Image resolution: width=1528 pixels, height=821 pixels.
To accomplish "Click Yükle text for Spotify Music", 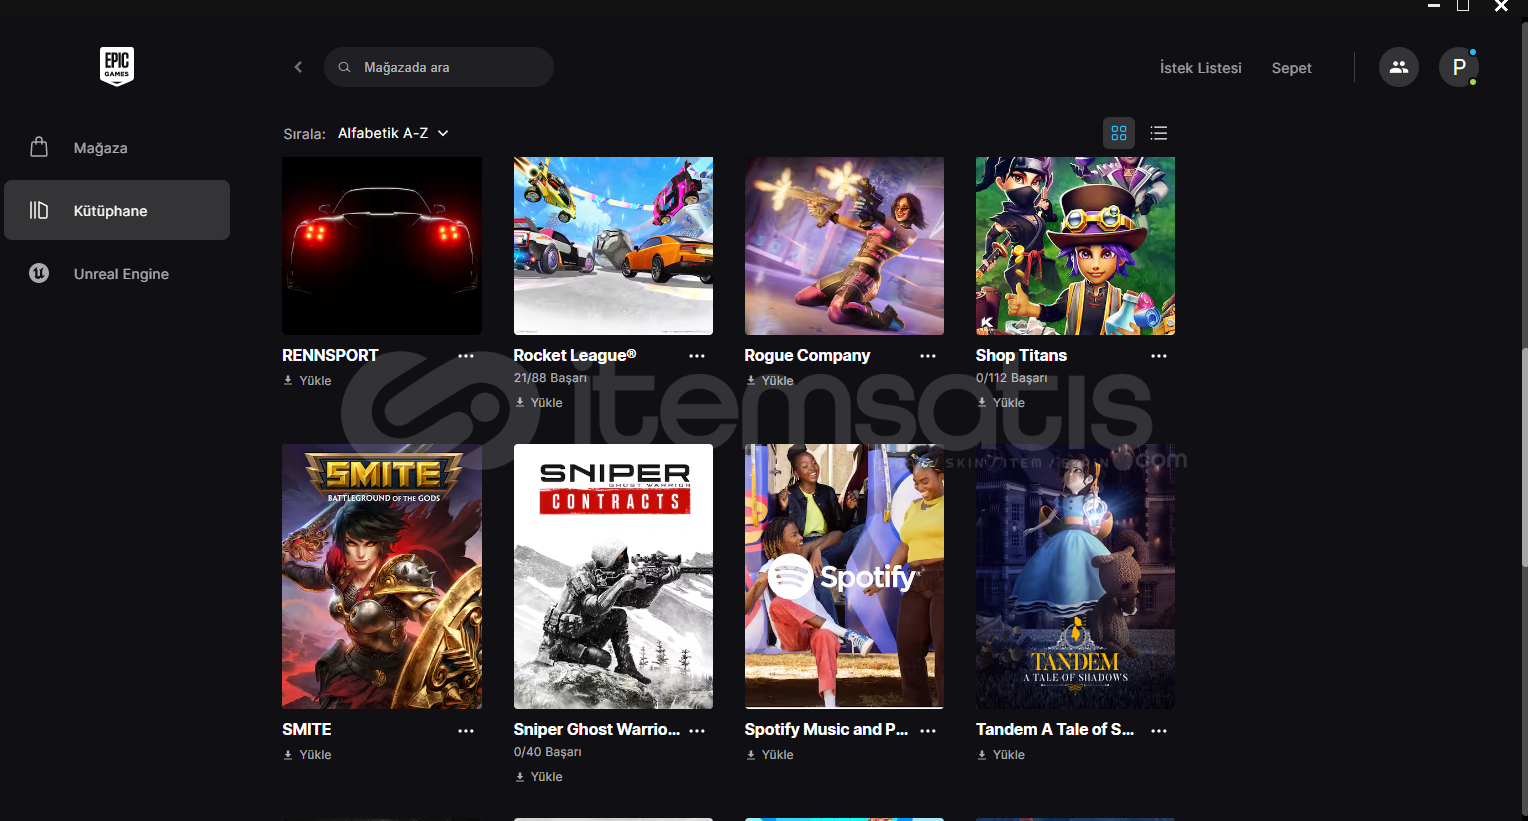I will tap(777, 755).
